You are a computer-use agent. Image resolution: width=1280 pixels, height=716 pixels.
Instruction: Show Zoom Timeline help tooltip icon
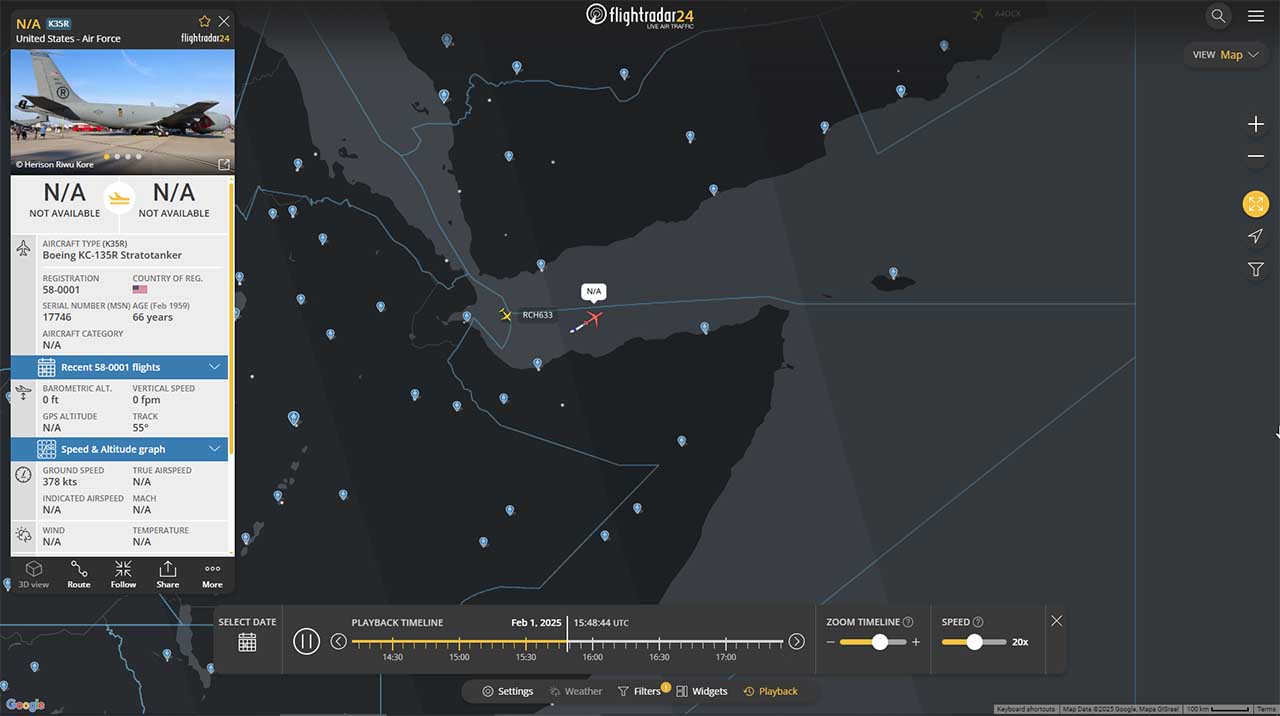tap(908, 622)
